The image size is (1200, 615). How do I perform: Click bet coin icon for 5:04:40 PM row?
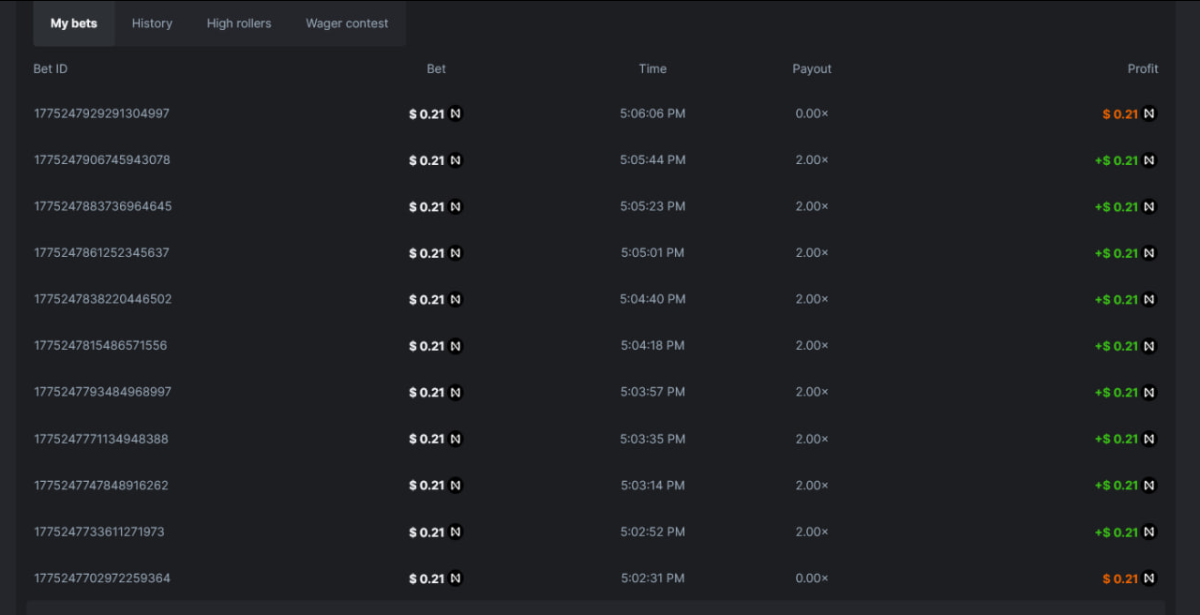coord(456,299)
